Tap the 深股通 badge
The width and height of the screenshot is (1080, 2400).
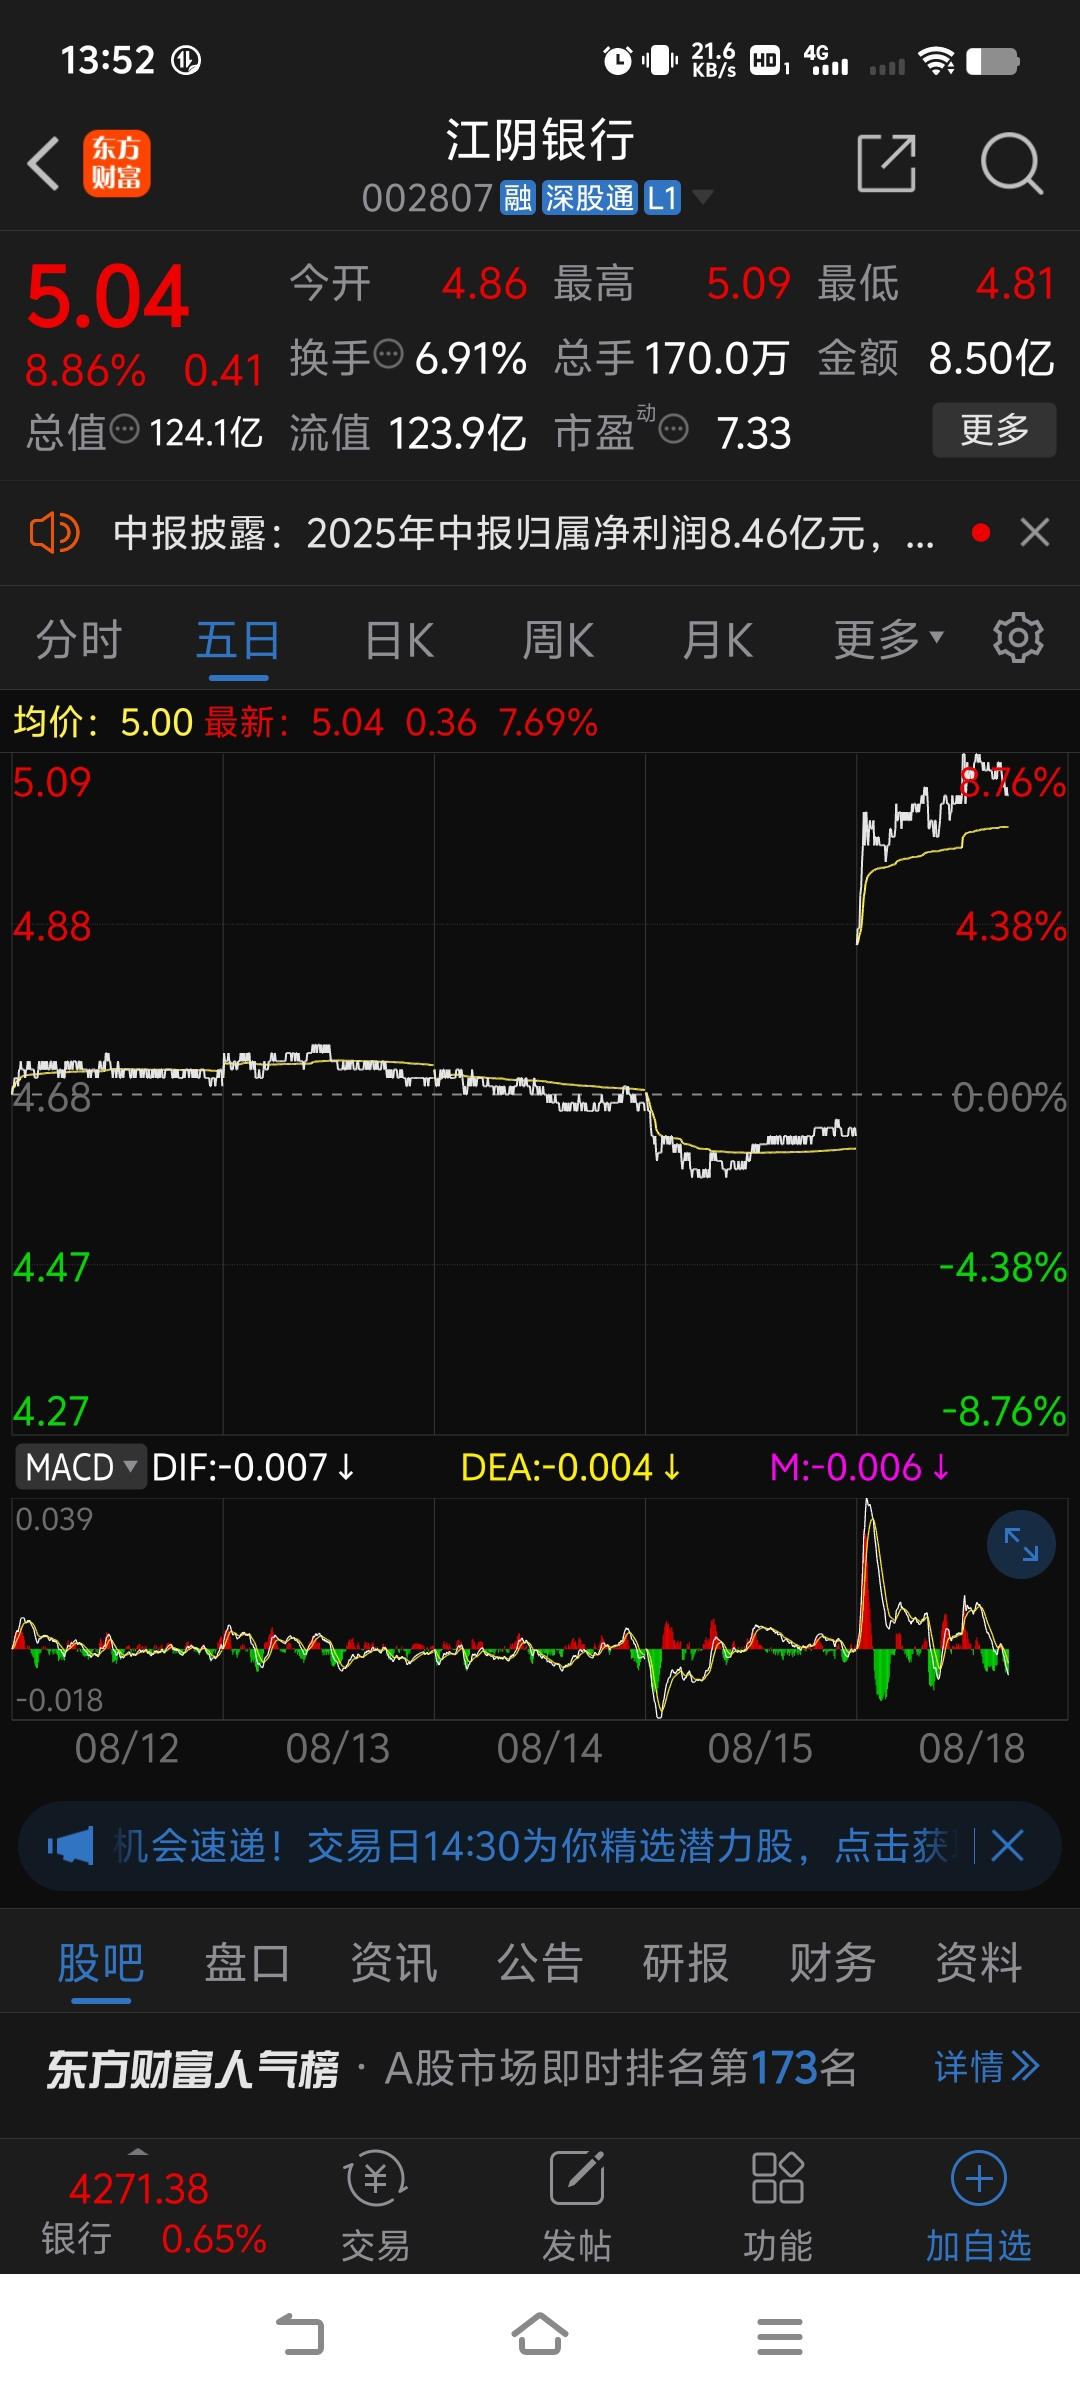click(x=590, y=198)
